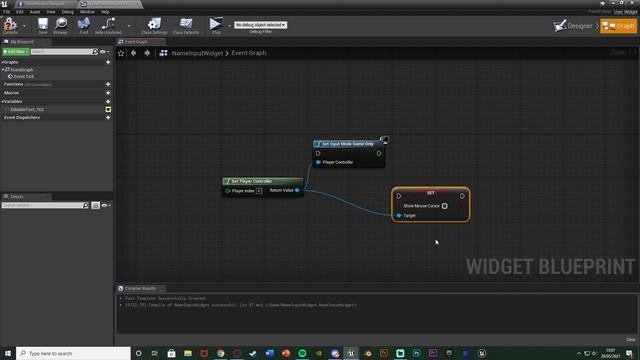Click Event Graph breadcrumb

point(249,53)
